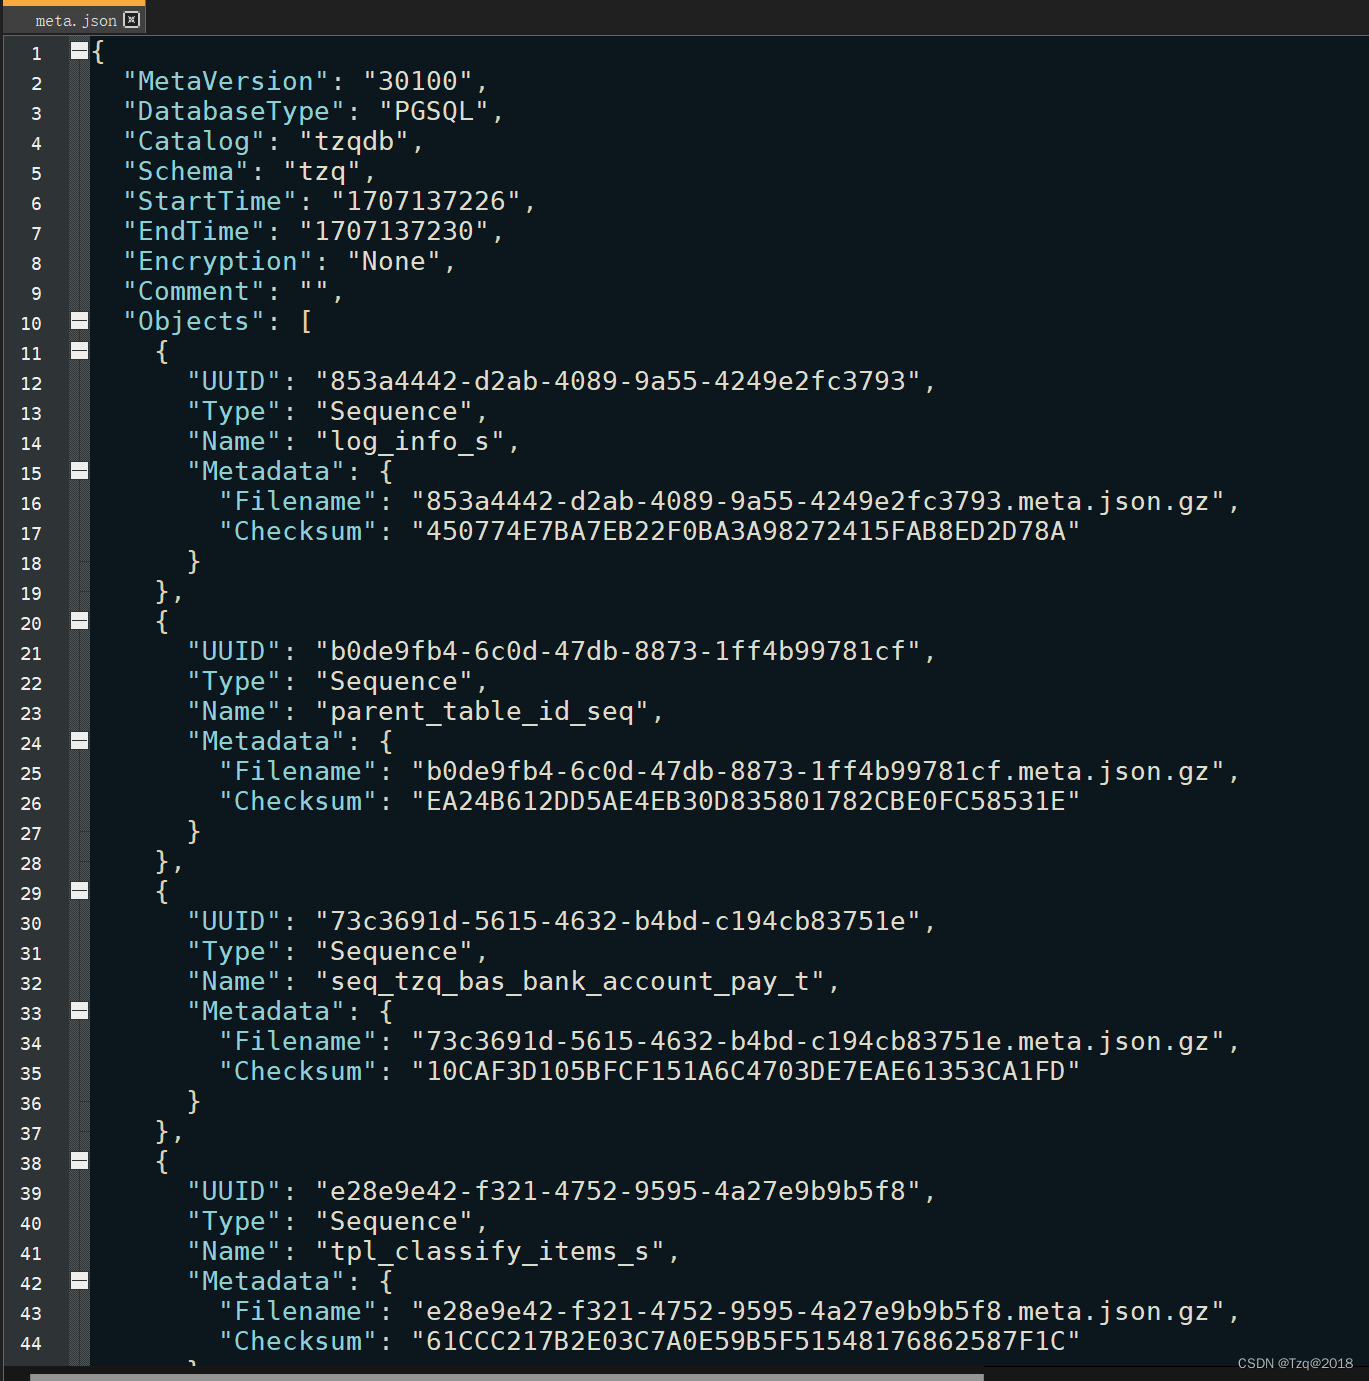Collapse the object fold on line 29
This screenshot has width=1369, height=1381.
79,891
